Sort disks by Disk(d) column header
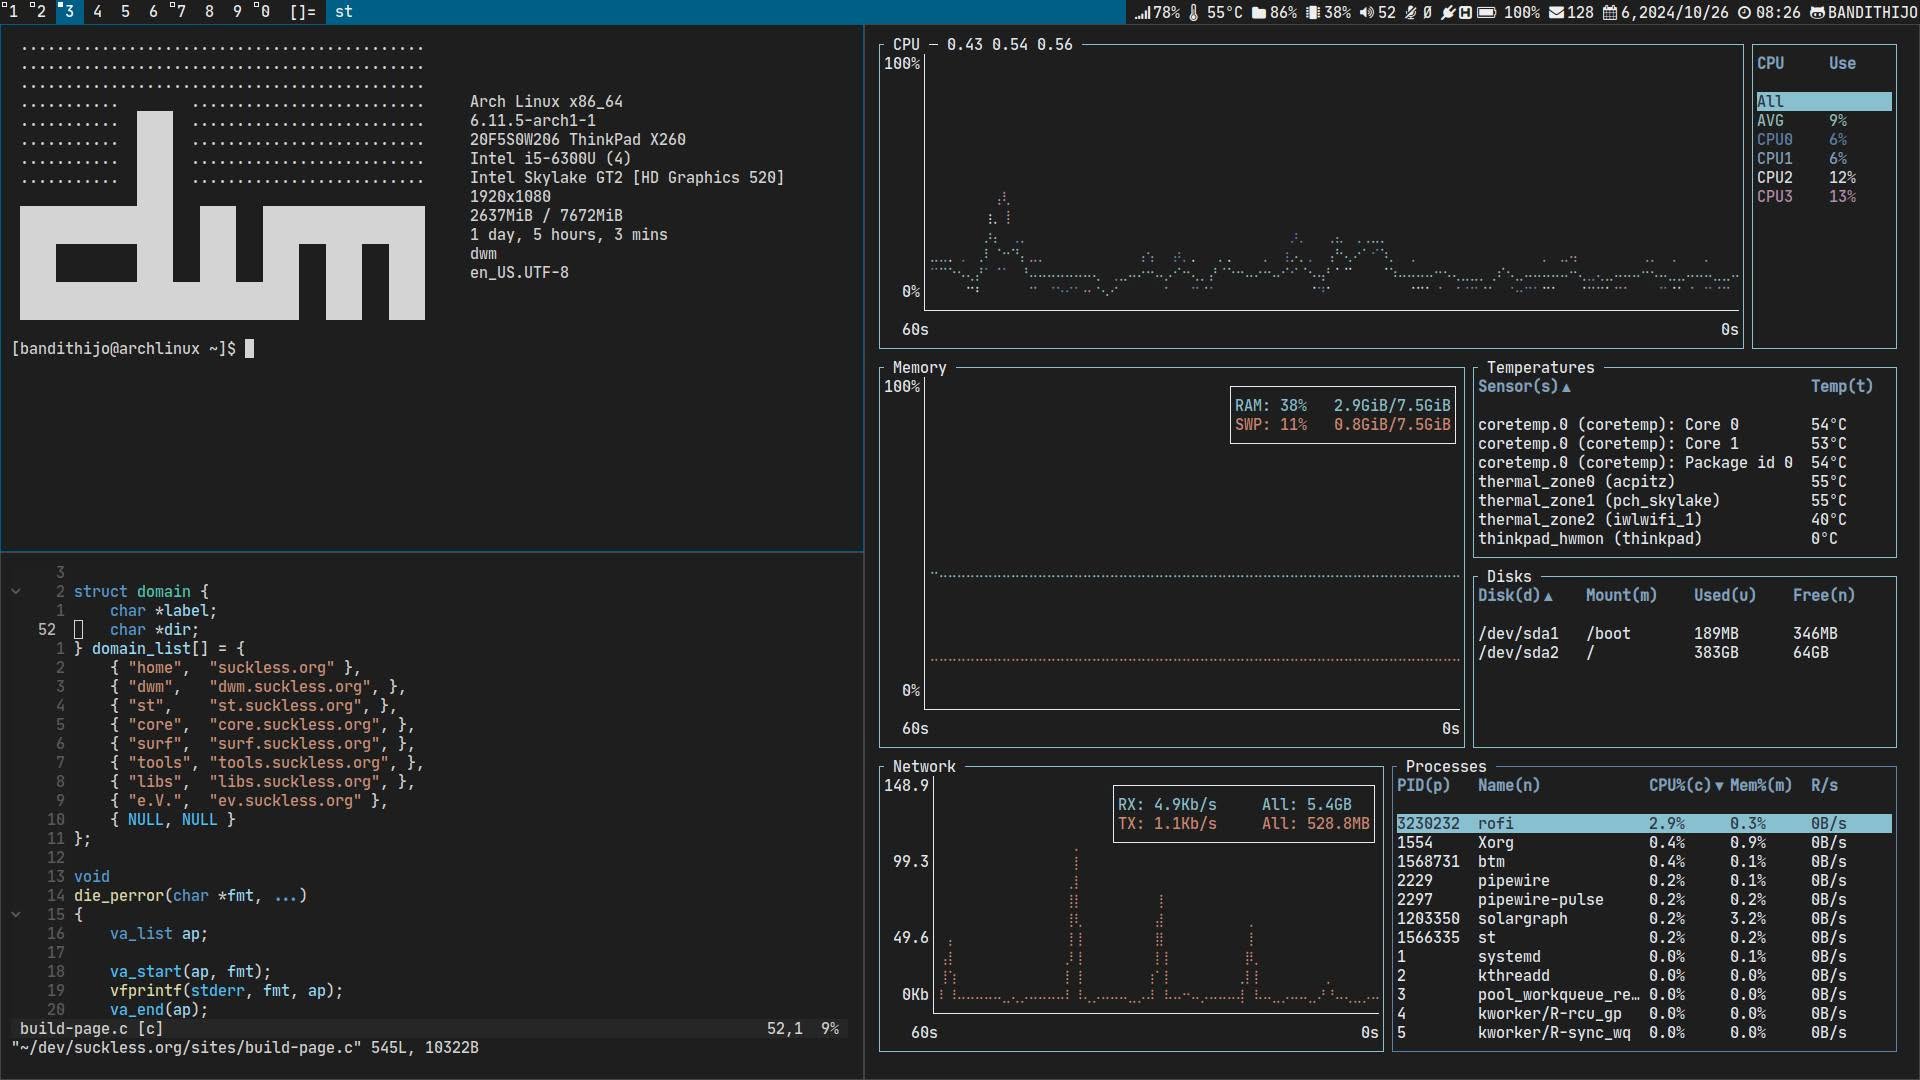Image resolution: width=1920 pixels, height=1080 pixels. click(x=1515, y=596)
